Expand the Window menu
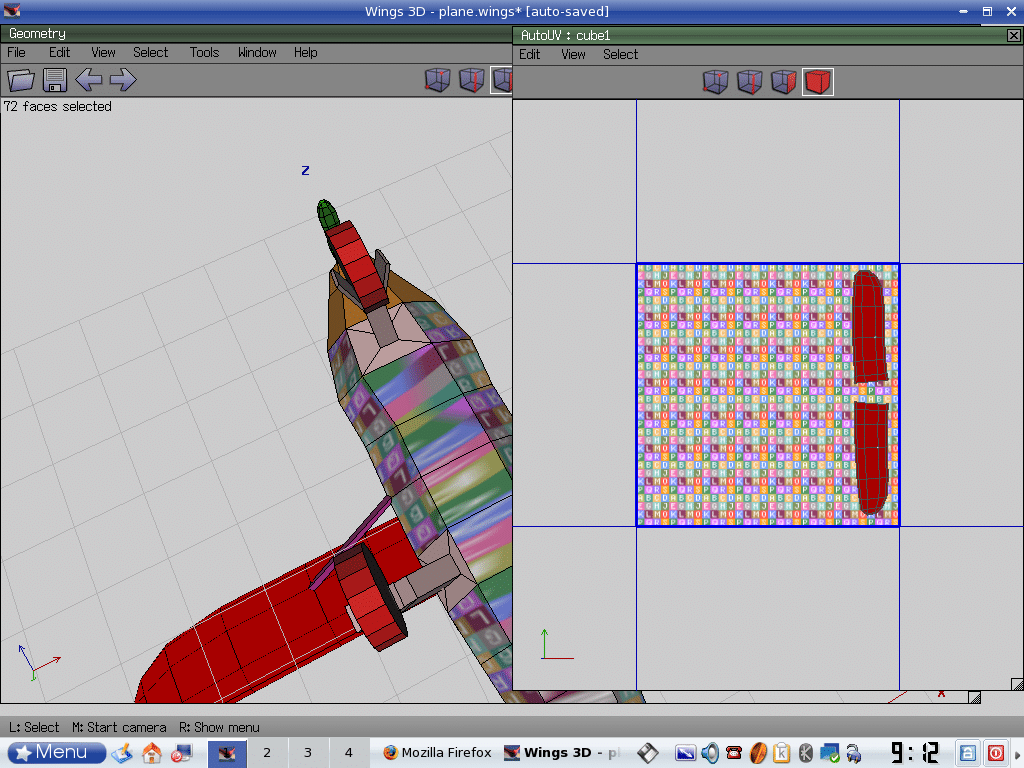Viewport: 1024px width, 768px height. [x=257, y=52]
